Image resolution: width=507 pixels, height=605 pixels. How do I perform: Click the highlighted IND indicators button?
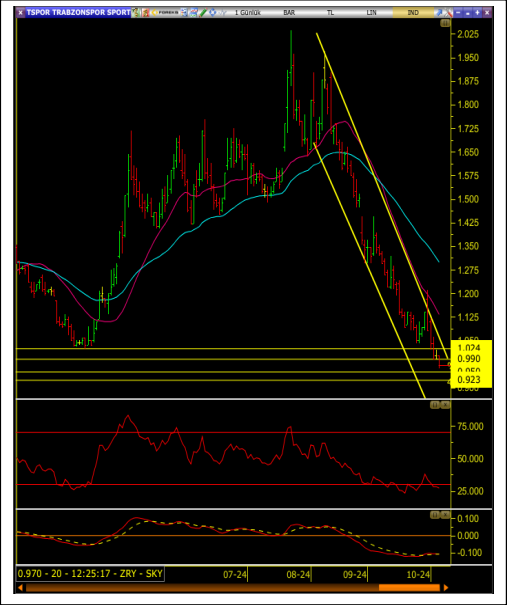click(413, 12)
